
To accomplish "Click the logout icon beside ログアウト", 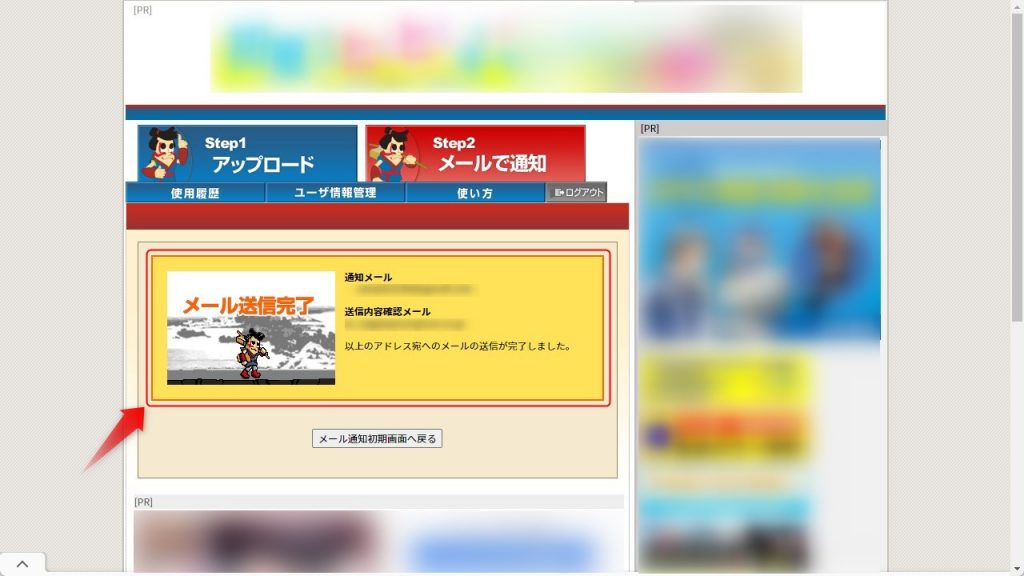I will (x=559, y=193).
